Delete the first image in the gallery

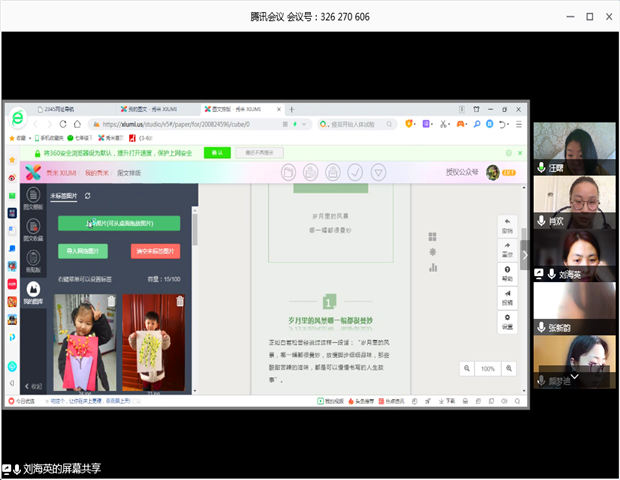pyautogui.click(x=111, y=301)
